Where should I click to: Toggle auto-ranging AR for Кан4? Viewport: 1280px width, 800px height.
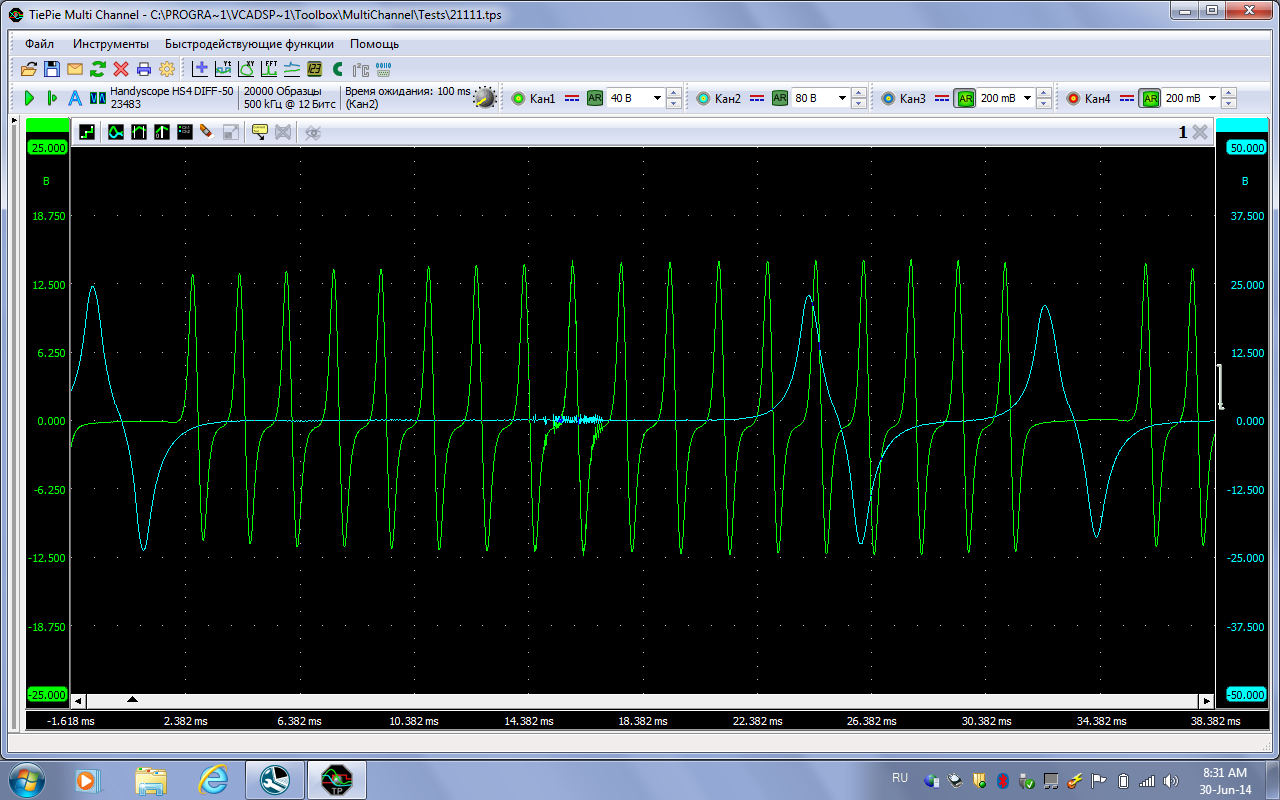[x=1150, y=98]
